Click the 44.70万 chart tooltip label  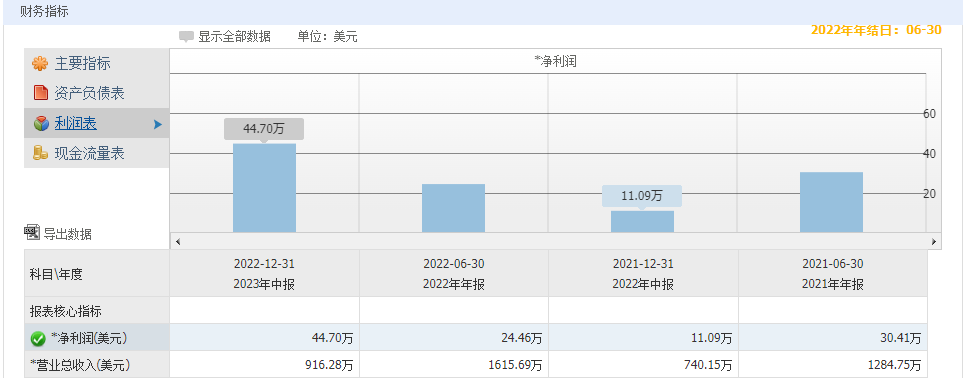click(x=264, y=129)
